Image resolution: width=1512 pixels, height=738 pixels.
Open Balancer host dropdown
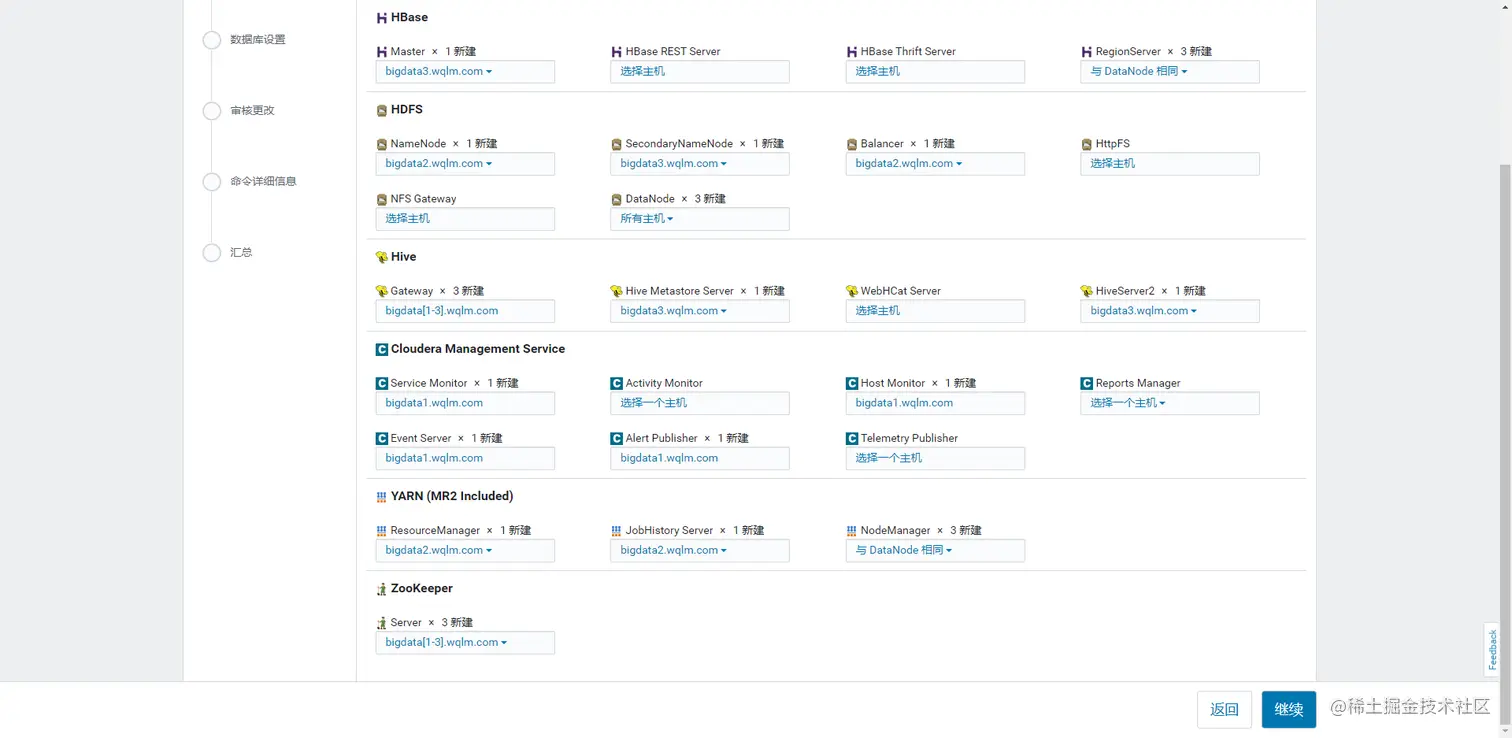tap(935, 164)
